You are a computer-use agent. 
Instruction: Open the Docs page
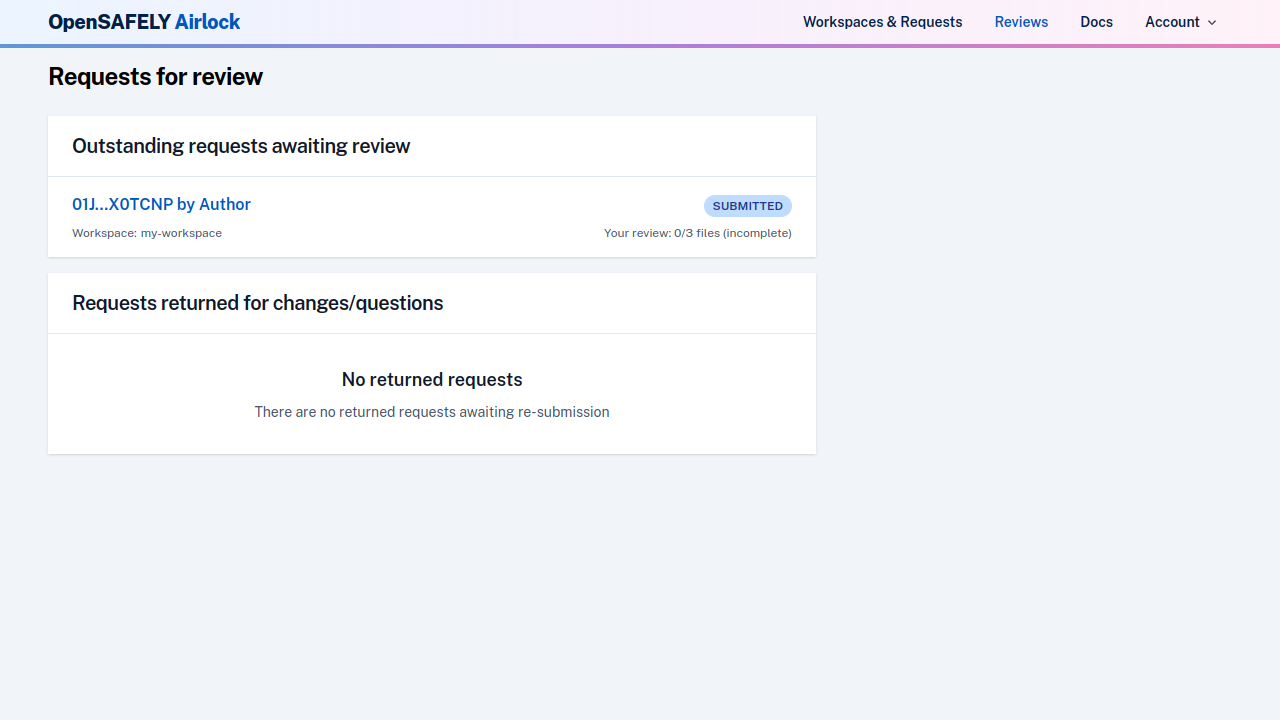tap(1096, 22)
